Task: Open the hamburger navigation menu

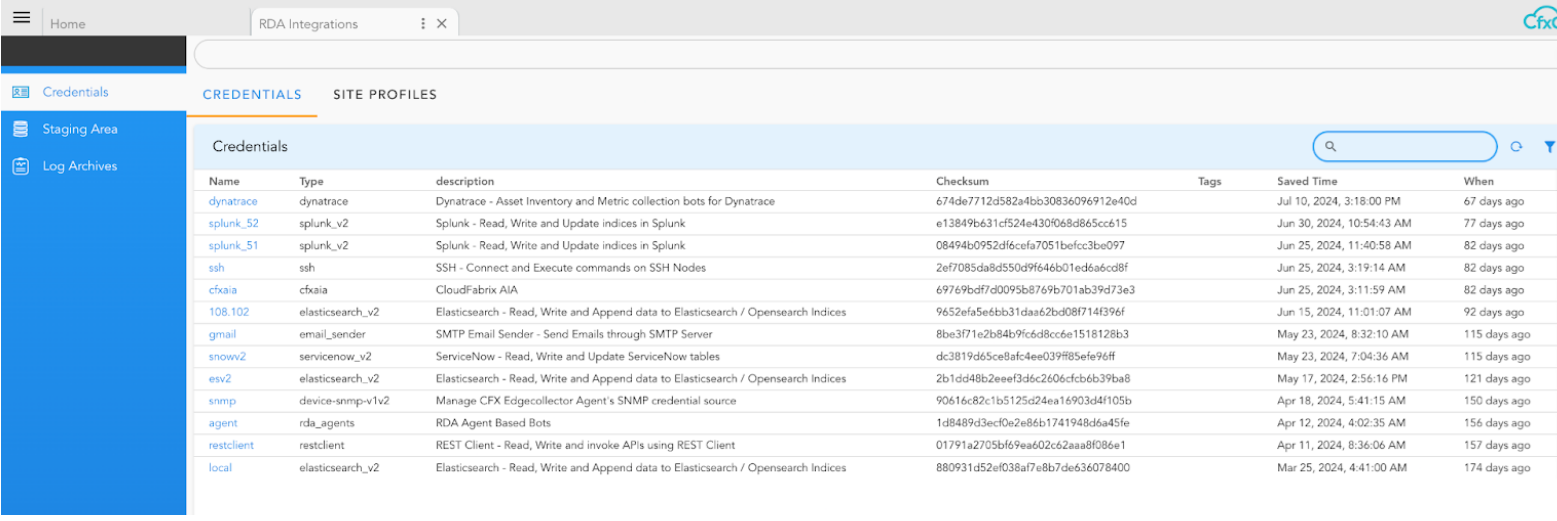Action: (x=21, y=19)
